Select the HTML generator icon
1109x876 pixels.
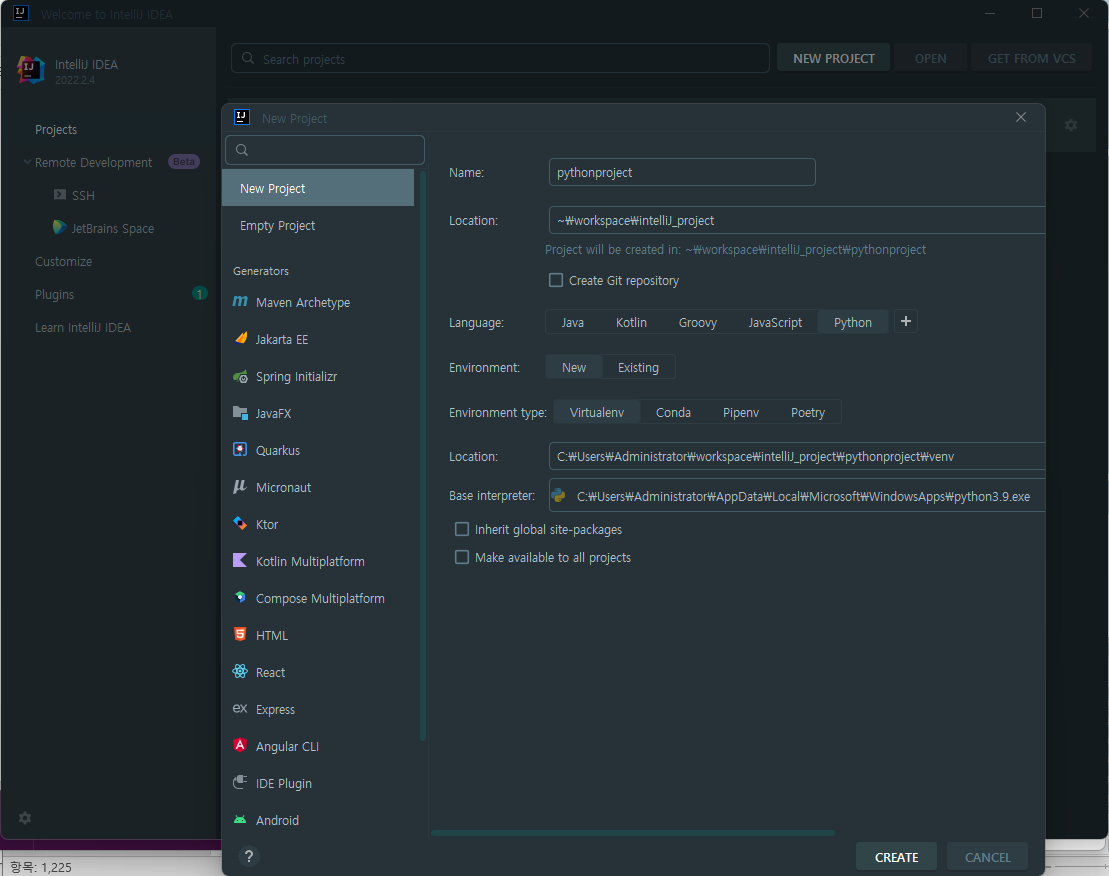pos(240,634)
